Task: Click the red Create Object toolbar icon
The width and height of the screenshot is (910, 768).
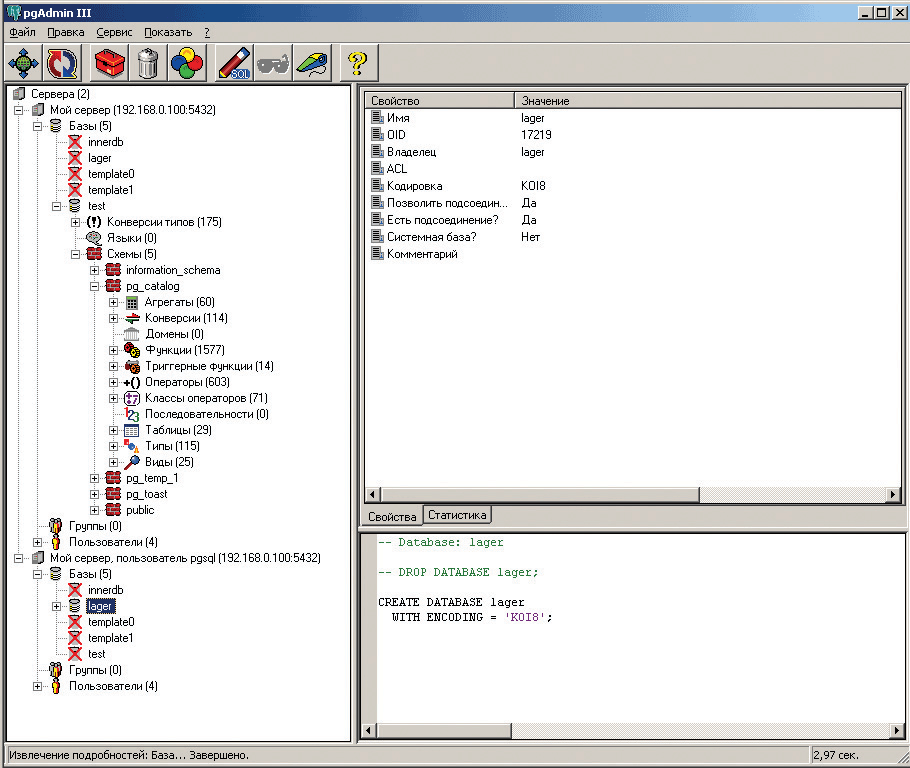Action: pyautogui.click(x=110, y=63)
